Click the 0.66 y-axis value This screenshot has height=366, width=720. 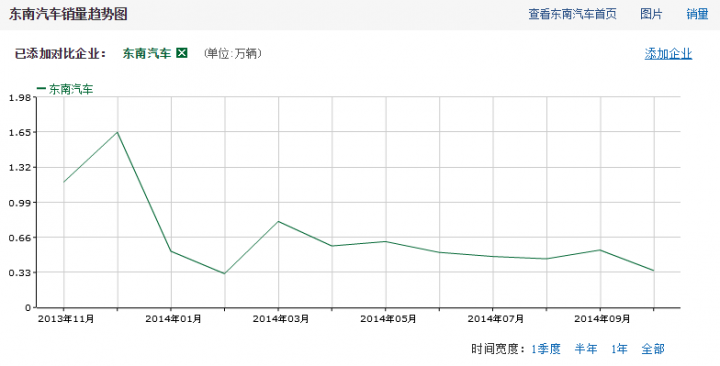(20, 237)
